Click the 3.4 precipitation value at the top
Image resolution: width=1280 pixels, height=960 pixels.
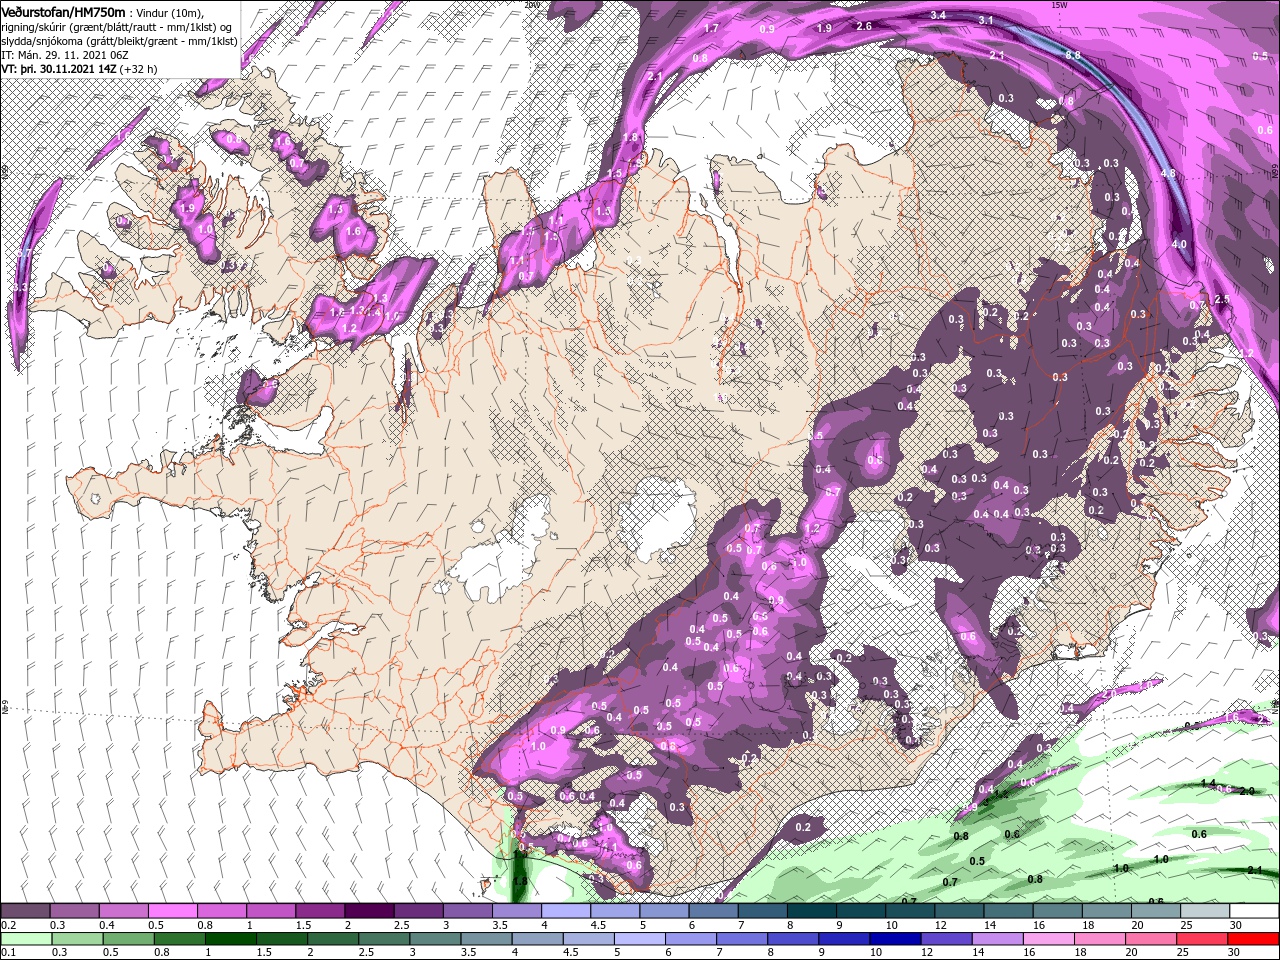click(937, 15)
